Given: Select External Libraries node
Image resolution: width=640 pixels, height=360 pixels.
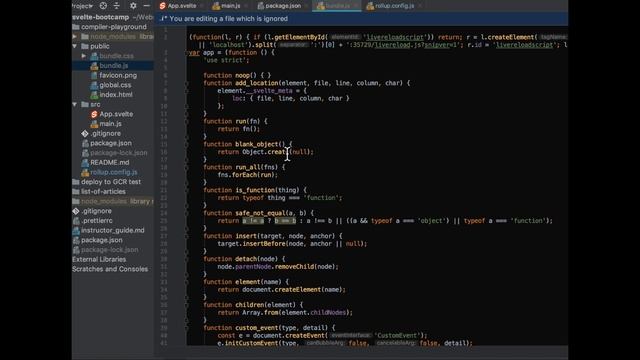Looking at the screenshot, I should click(99, 259).
